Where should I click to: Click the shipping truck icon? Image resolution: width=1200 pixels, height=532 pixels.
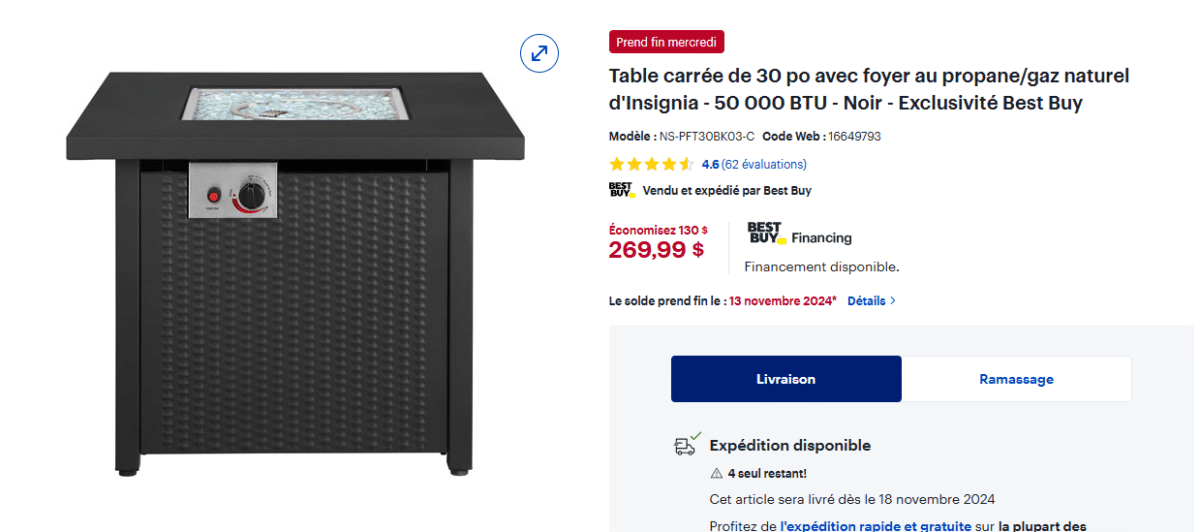click(685, 444)
